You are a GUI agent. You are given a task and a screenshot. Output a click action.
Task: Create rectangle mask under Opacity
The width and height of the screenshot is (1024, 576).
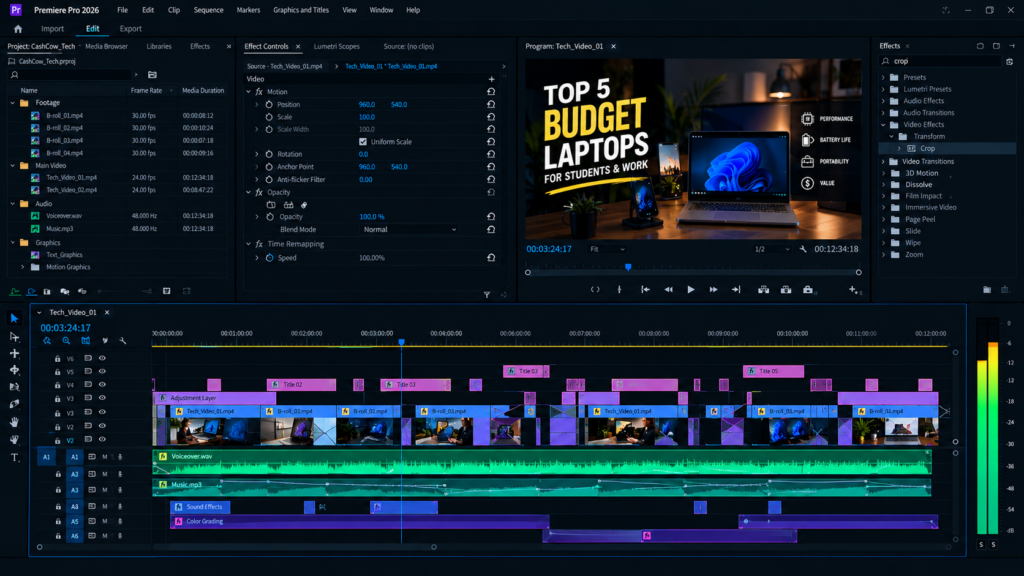pyautogui.click(x=288, y=204)
